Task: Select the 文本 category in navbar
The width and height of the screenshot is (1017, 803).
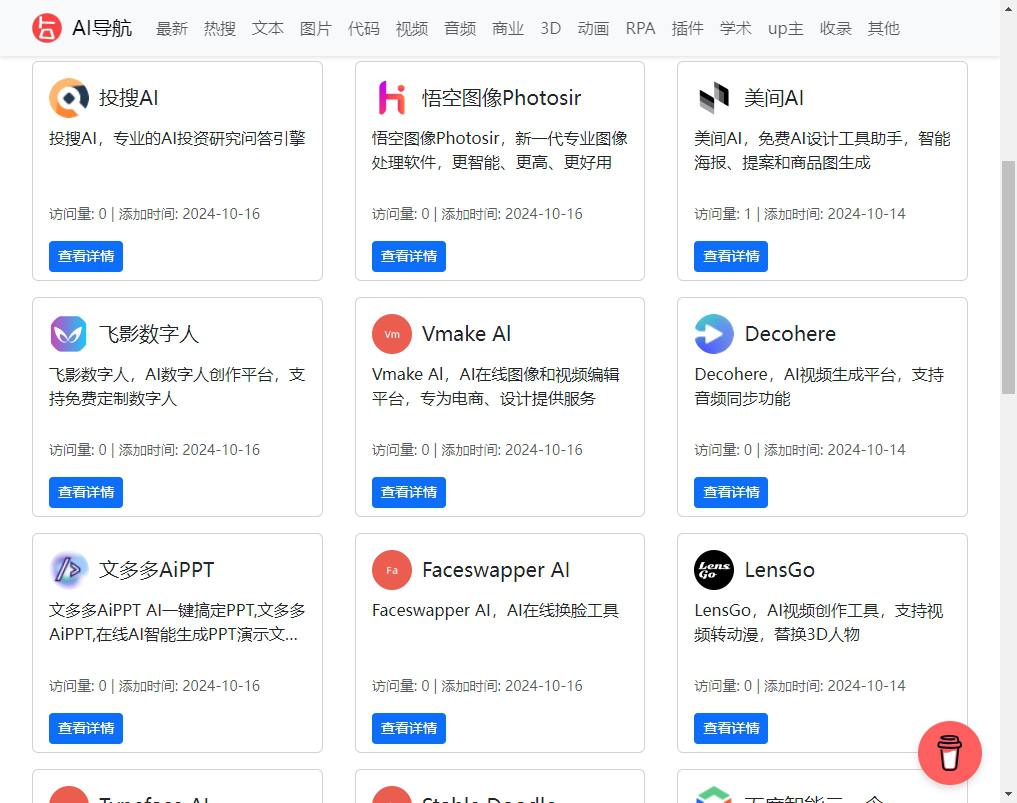Action: [268, 29]
